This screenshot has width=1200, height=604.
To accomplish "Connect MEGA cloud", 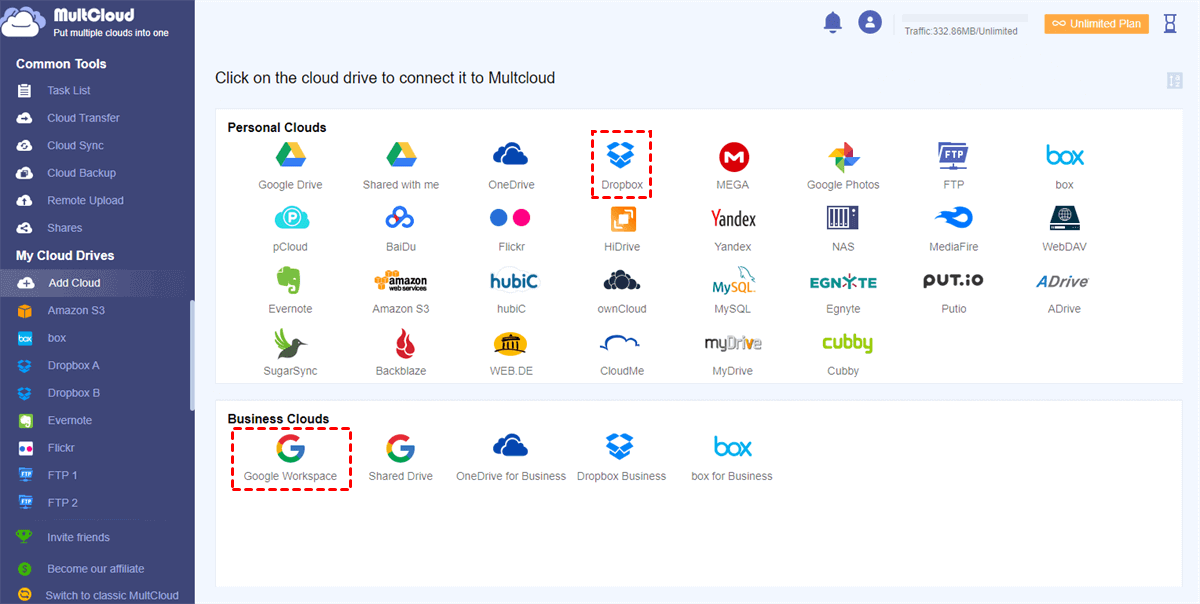I will point(733,165).
